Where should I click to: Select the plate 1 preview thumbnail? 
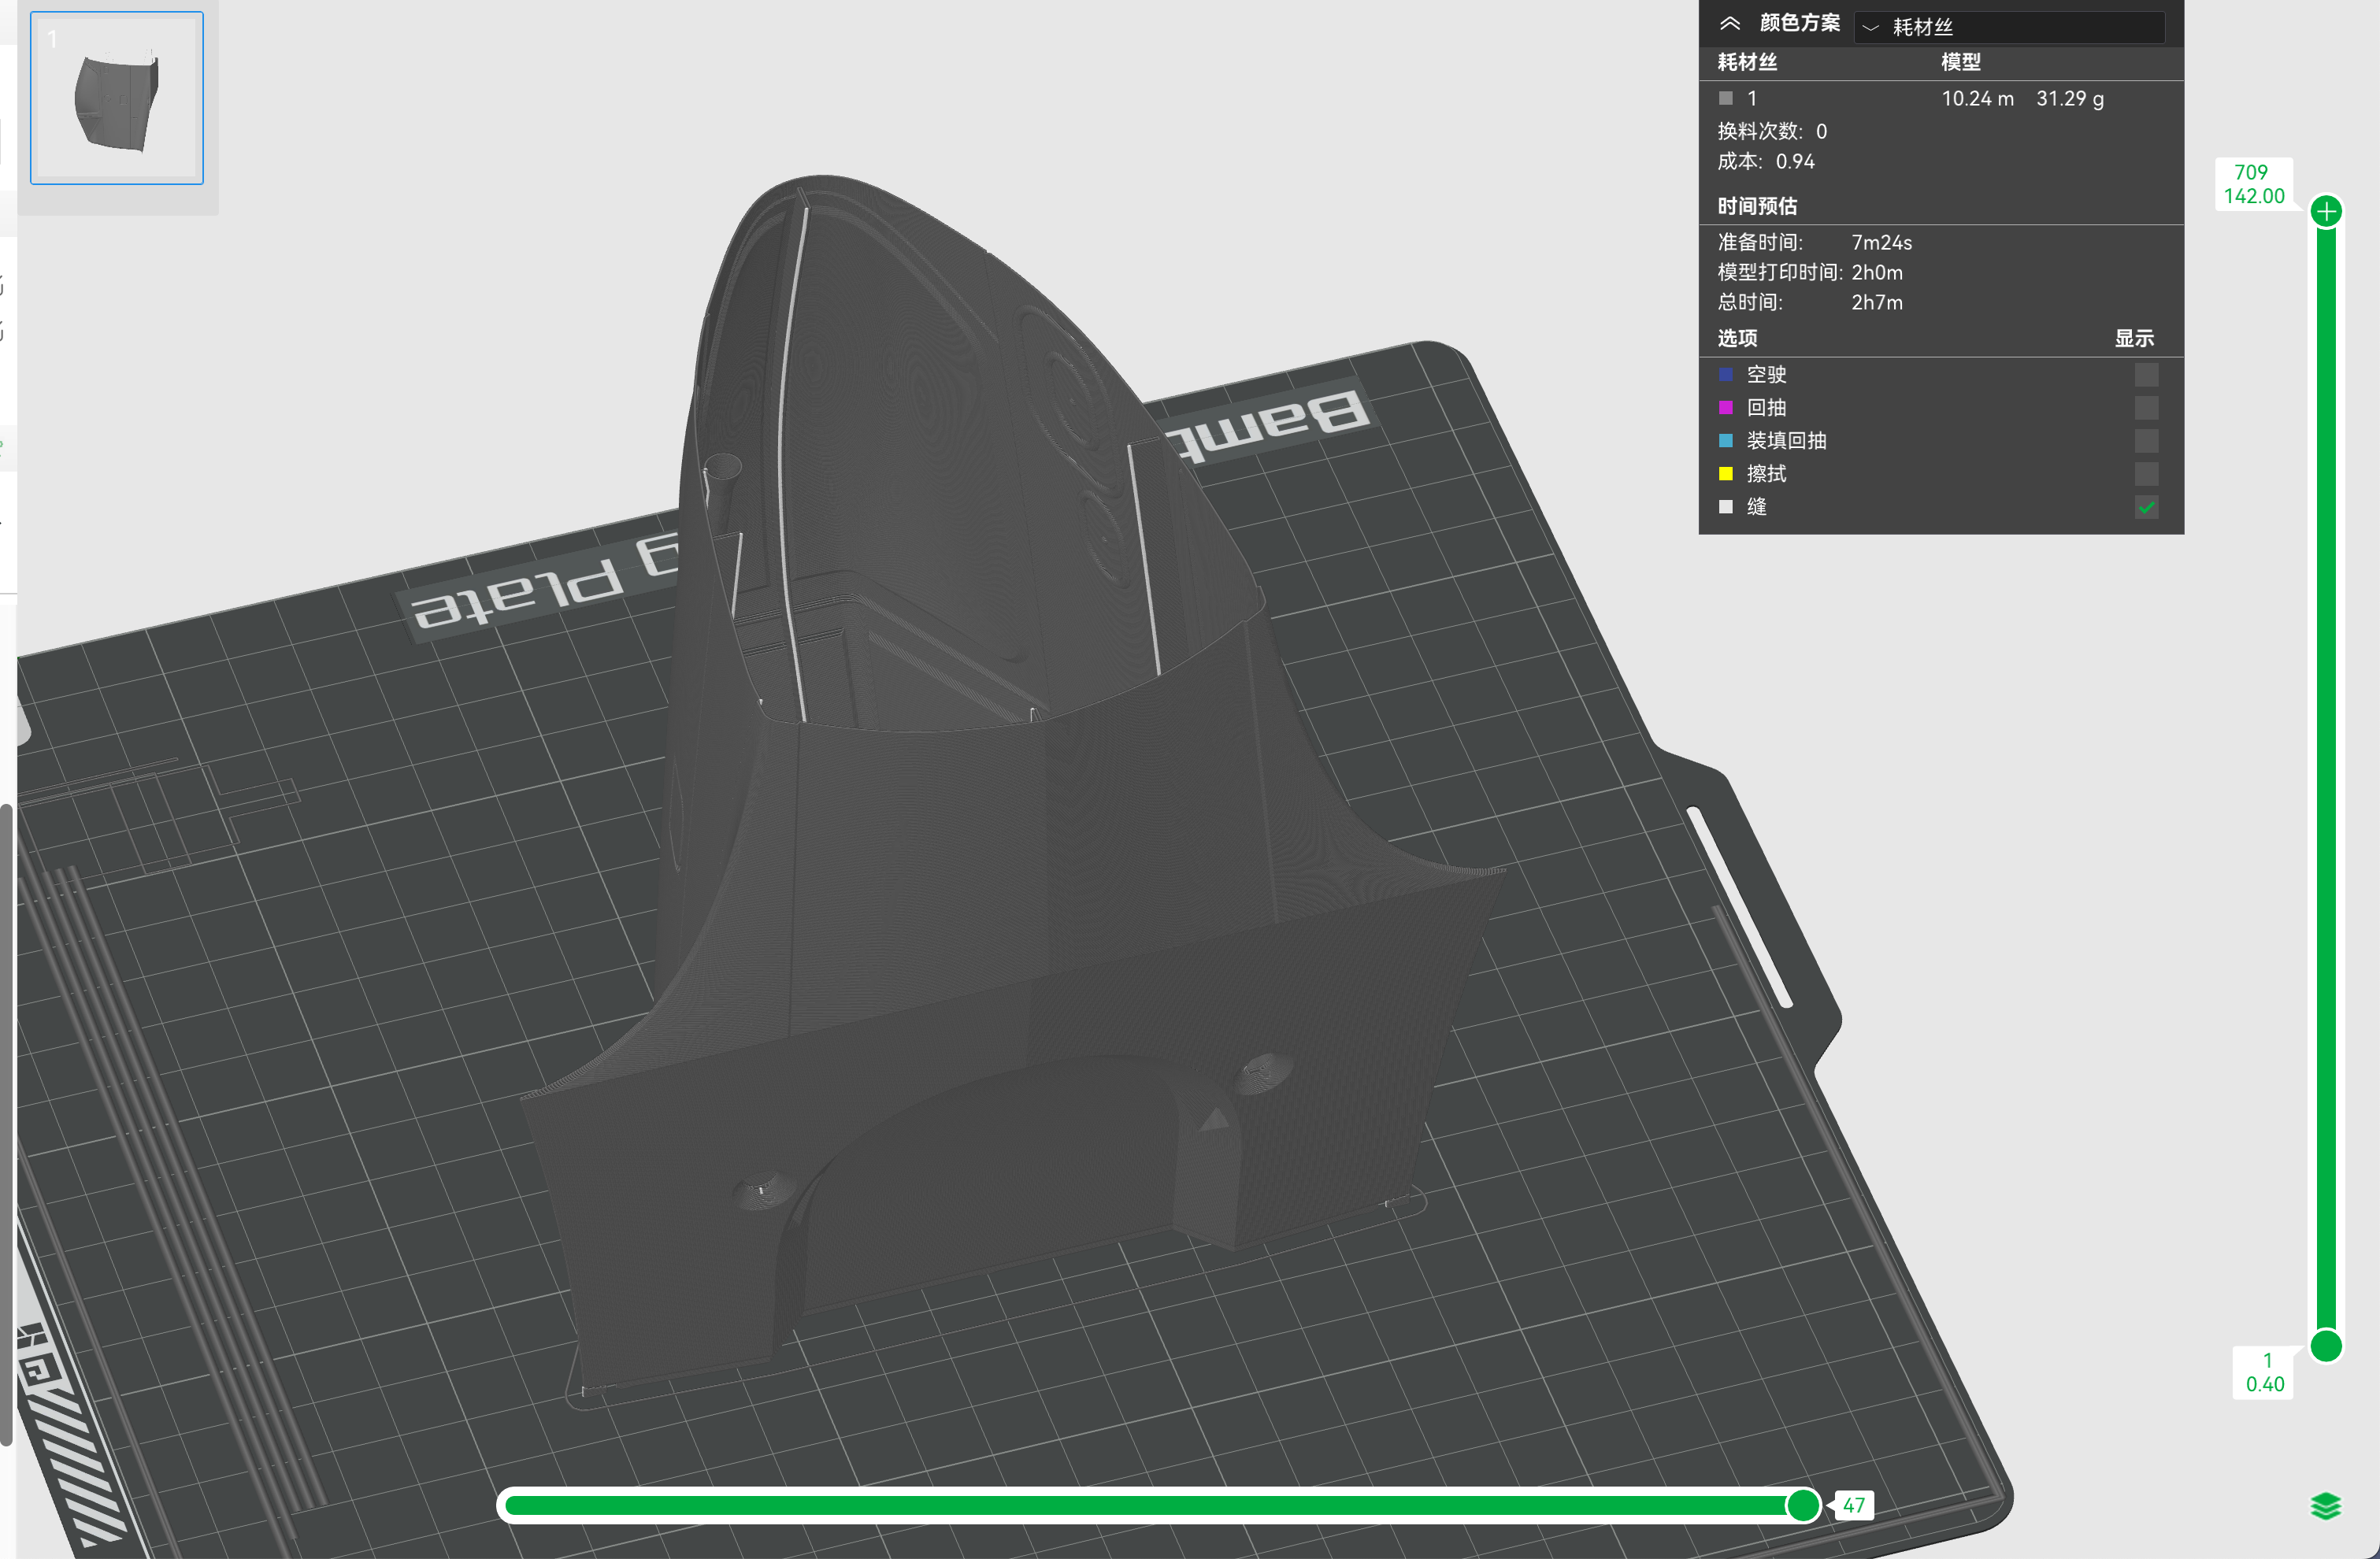(116, 97)
